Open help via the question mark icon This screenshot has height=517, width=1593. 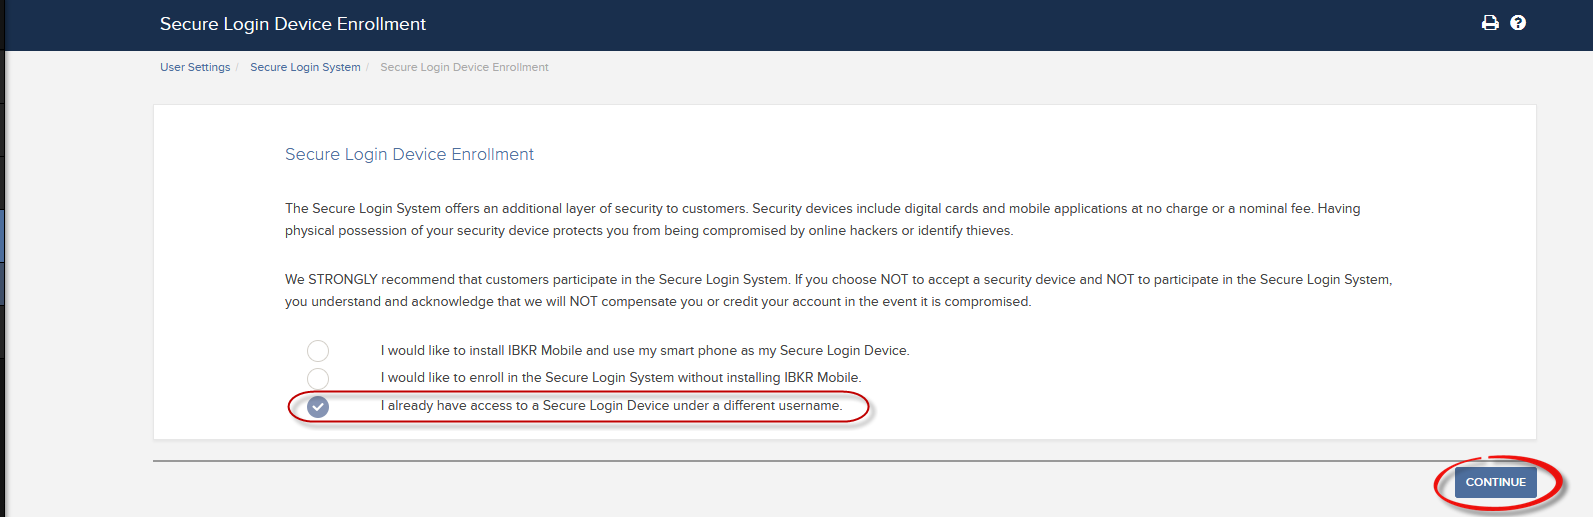(1518, 23)
